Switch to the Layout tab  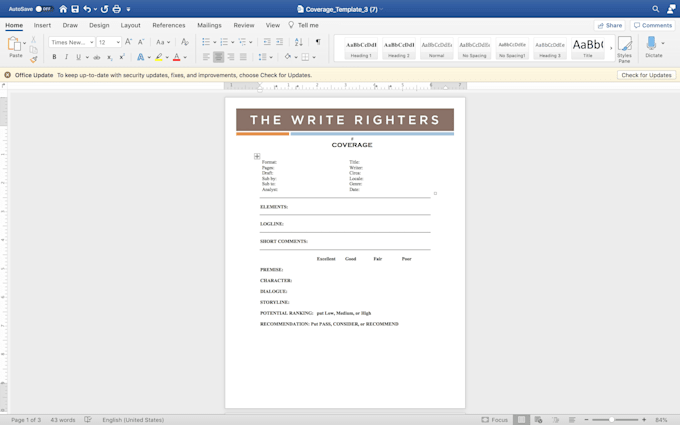[131, 25]
